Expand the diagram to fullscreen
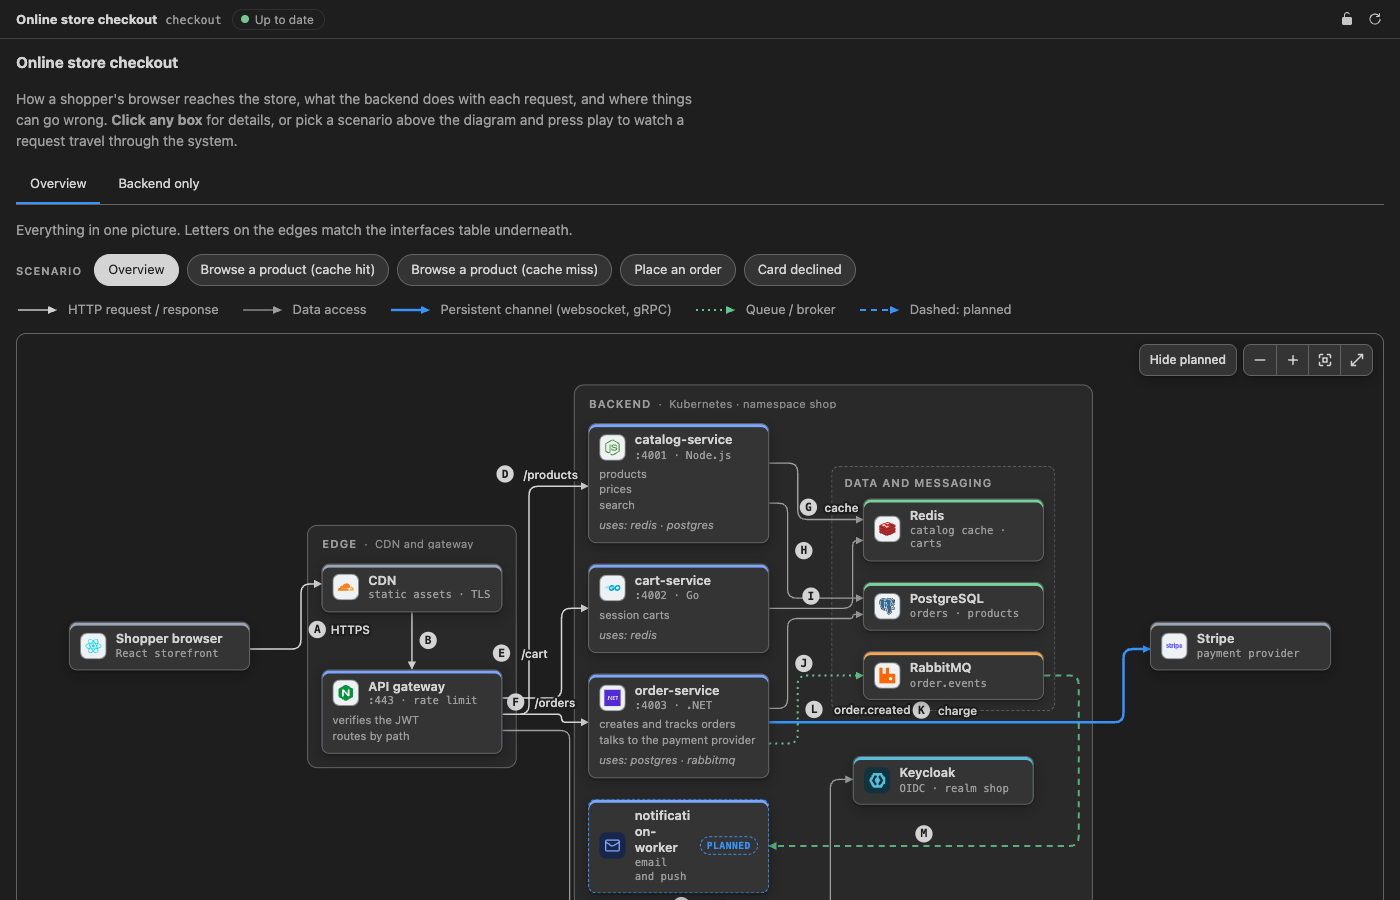This screenshot has height=900, width=1400. coord(1357,360)
